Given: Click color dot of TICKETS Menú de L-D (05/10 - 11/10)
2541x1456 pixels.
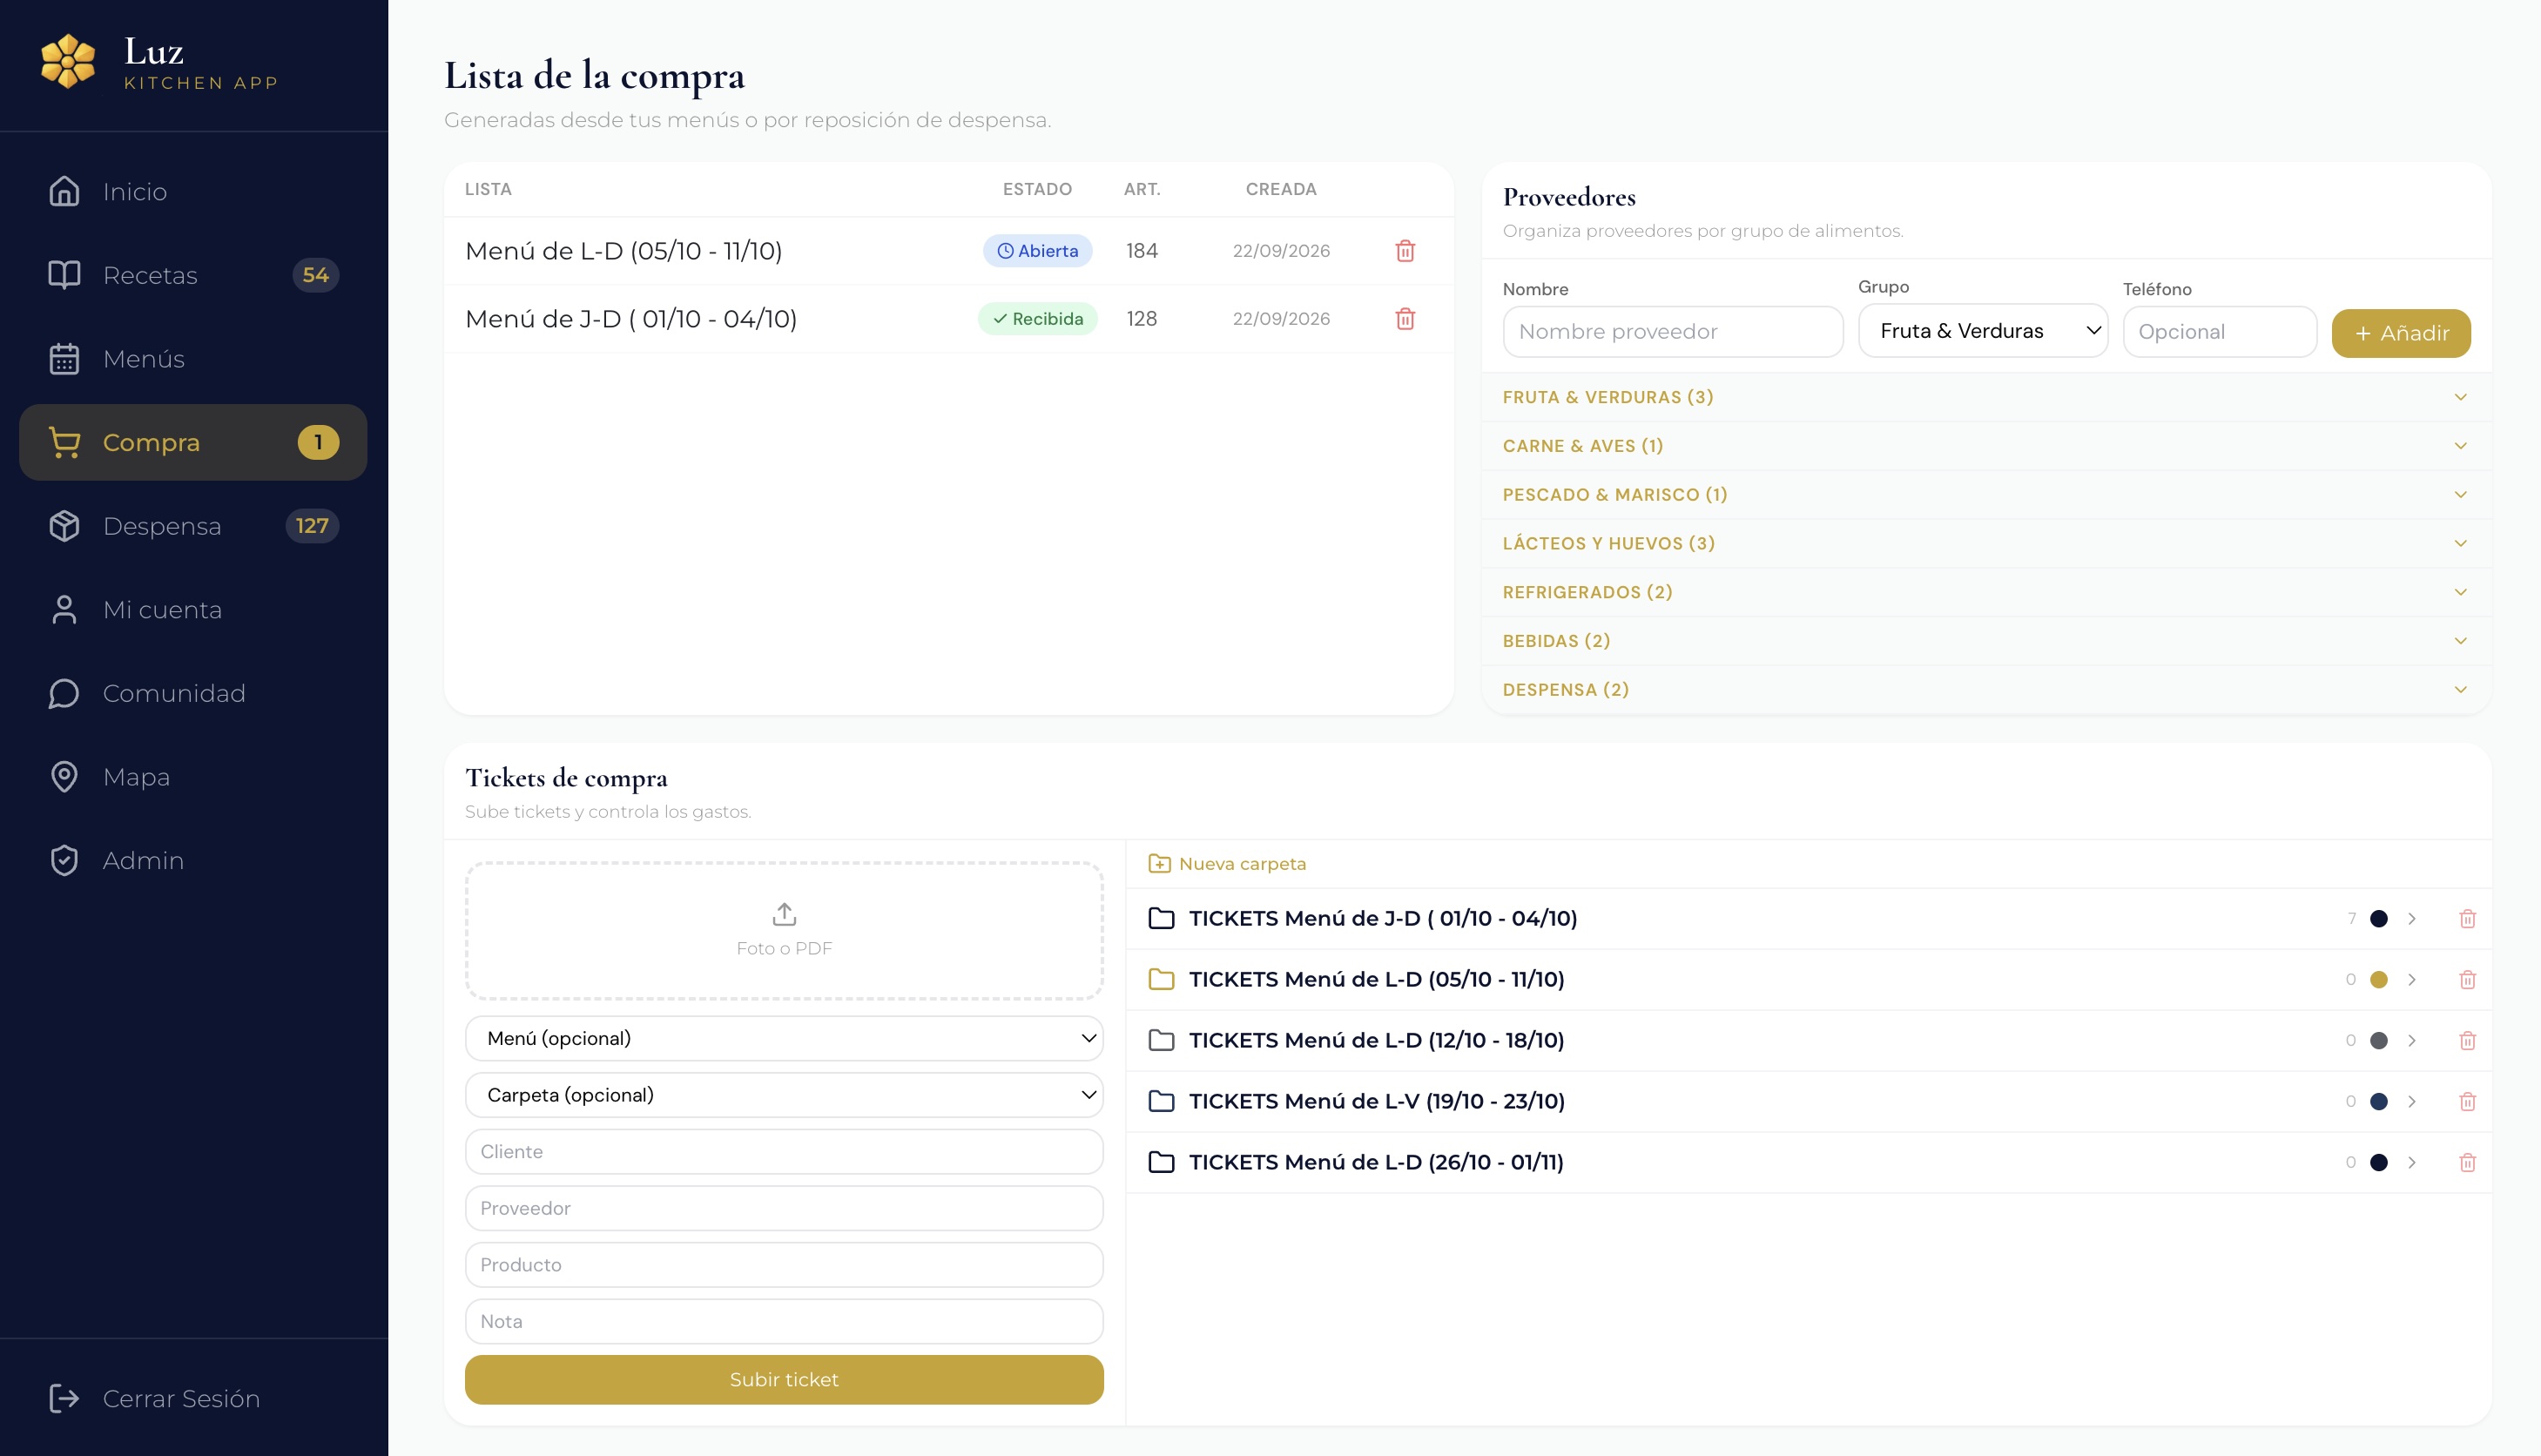Looking at the screenshot, I should [x=2379, y=980].
